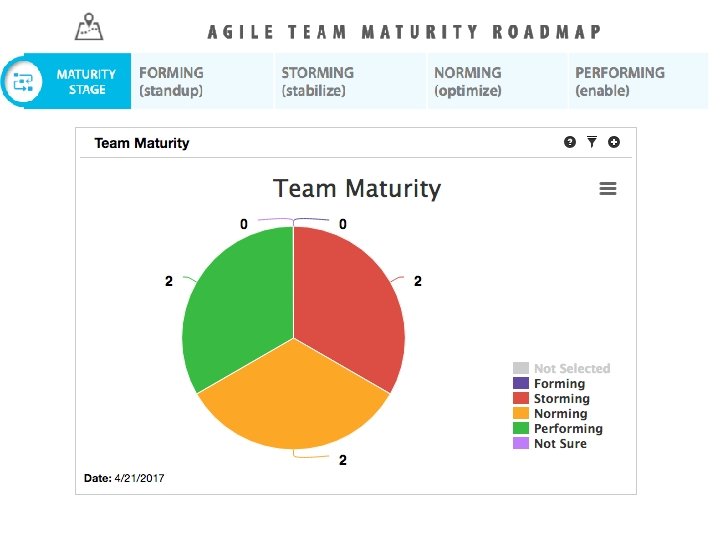Open the filter funnel icon
The width and height of the screenshot is (720, 540).
coord(592,142)
